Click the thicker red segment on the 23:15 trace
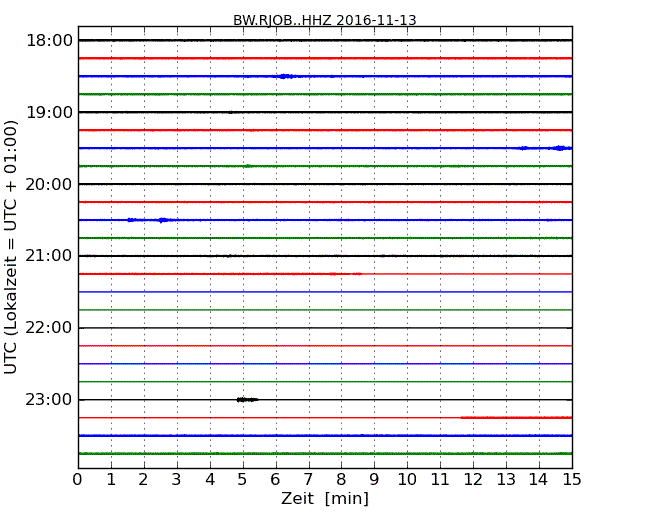Viewport: 650px width, 520px height. pos(516,418)
